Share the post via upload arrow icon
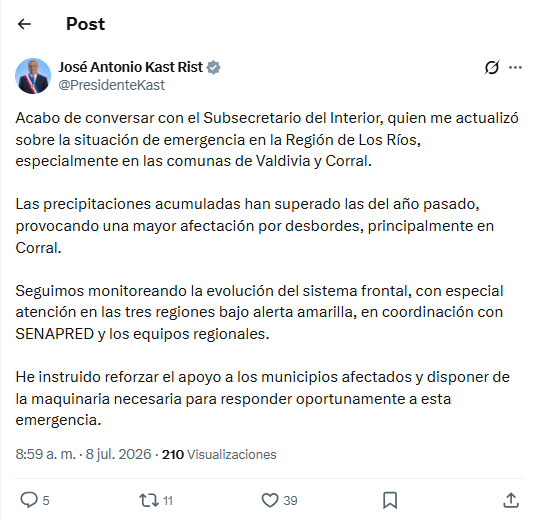Screen dimensions: 538x520 pyautogui.click(x=511, y=500)
